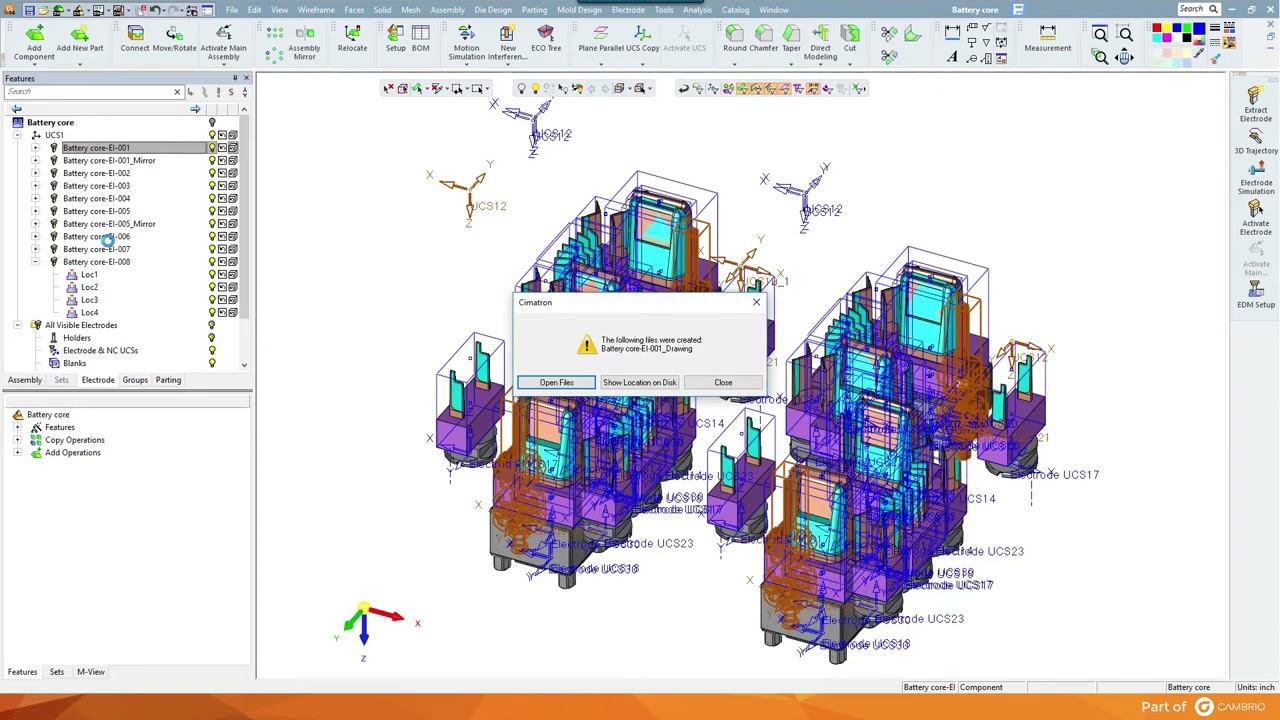Toggle visibility bulb for Battery core-El-008

coord(212,262)
